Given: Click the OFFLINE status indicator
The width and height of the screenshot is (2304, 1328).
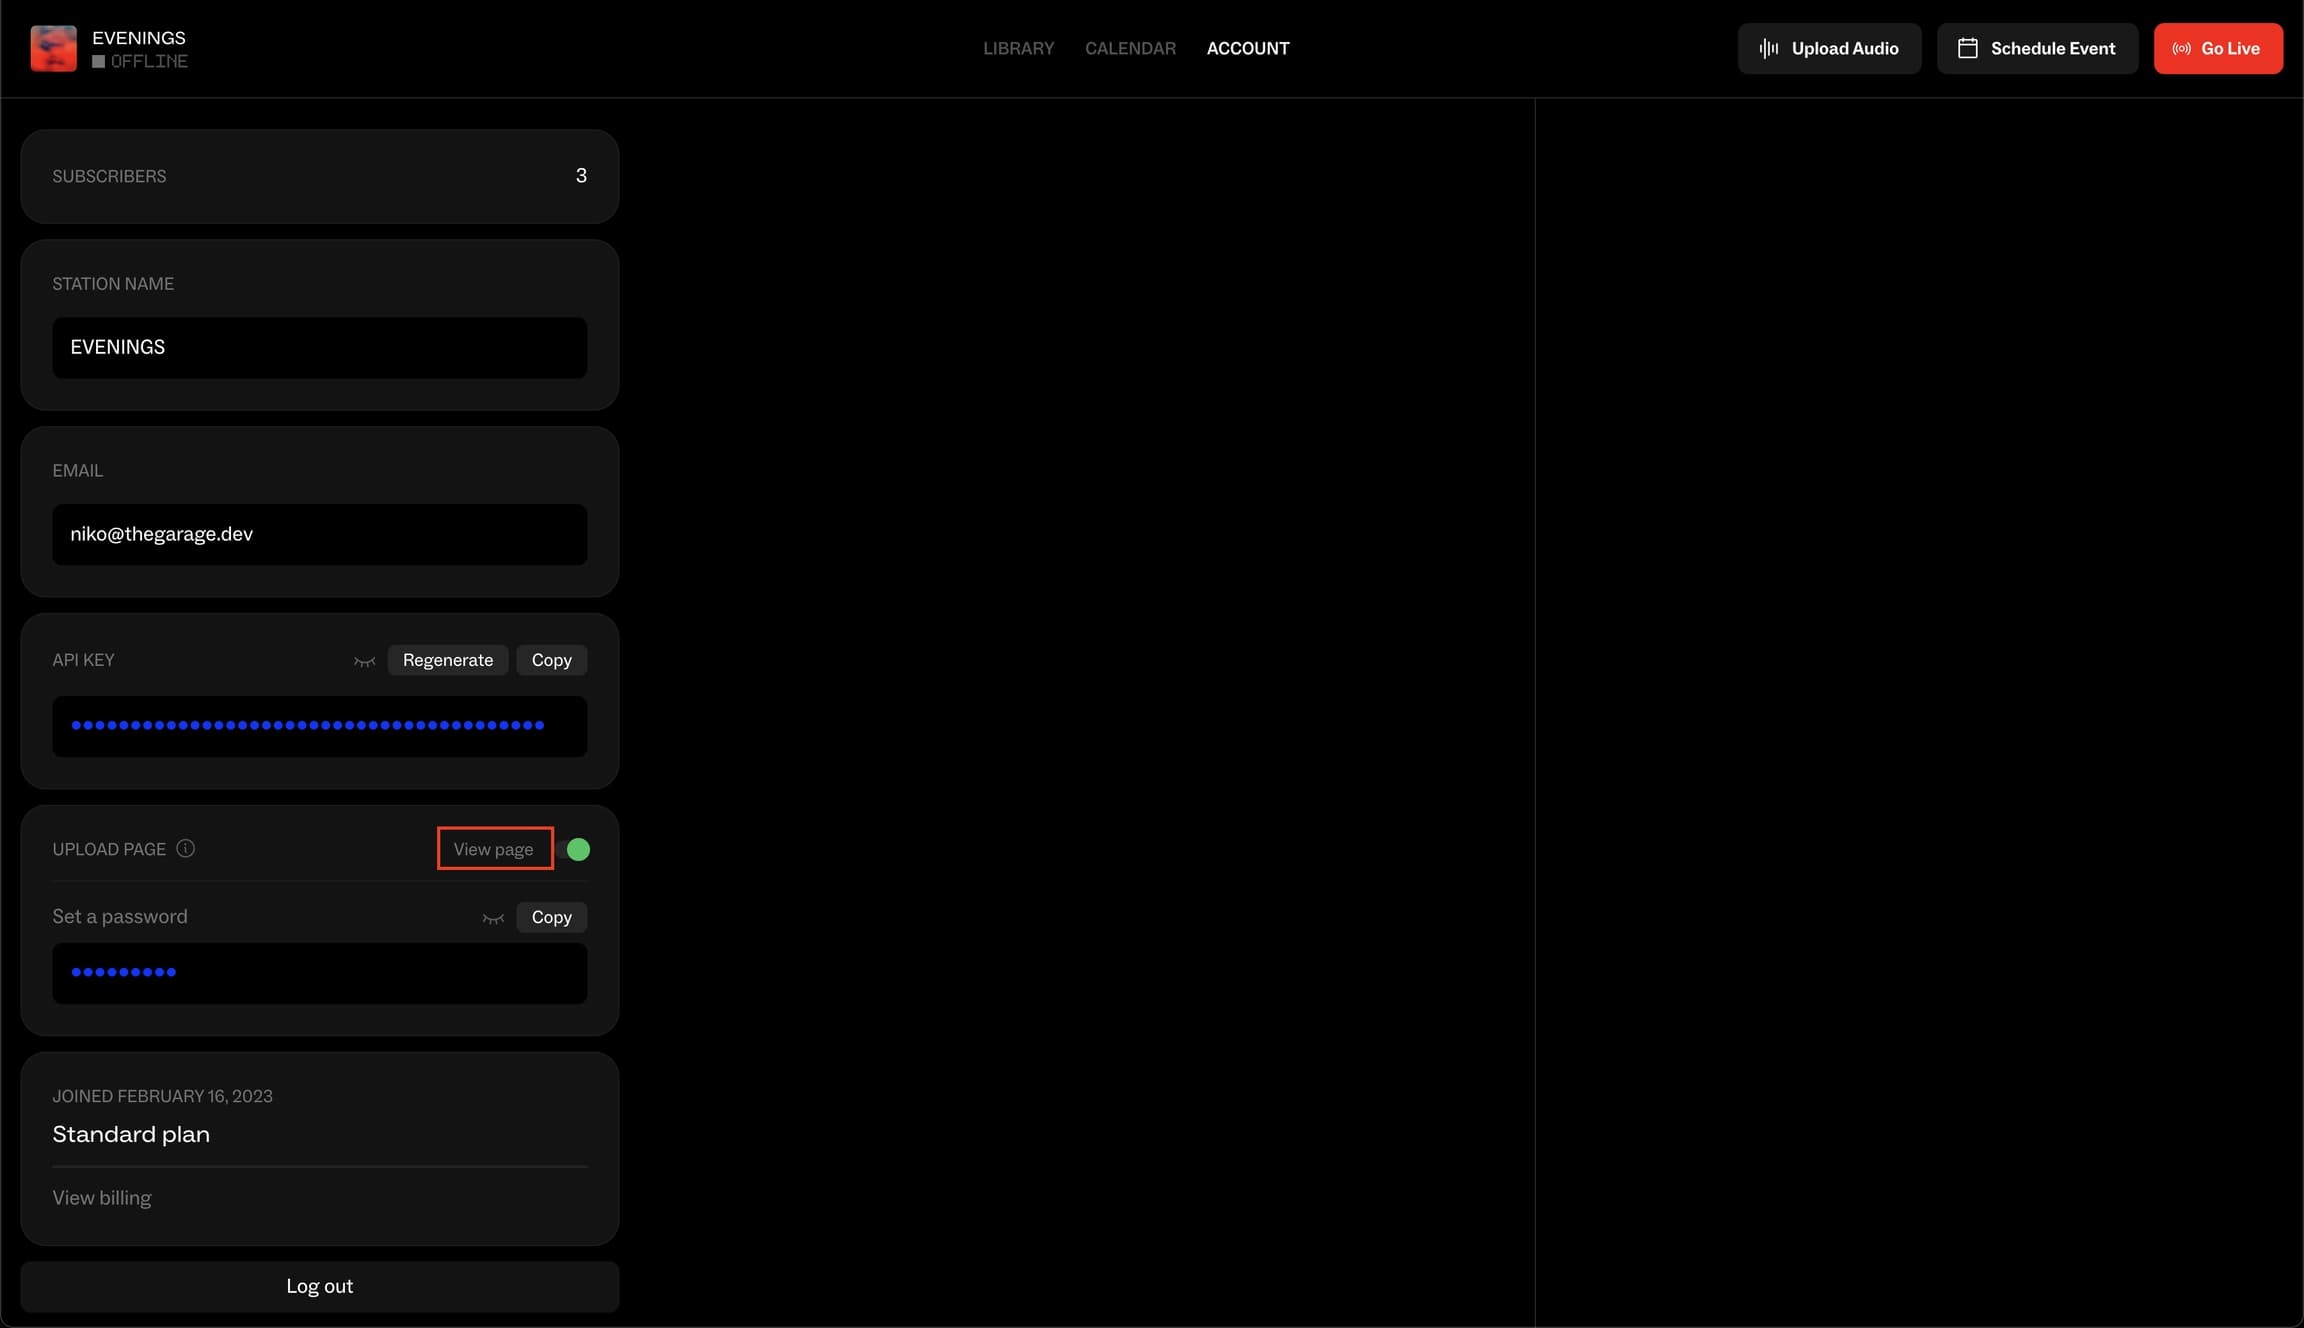Looking at the screenshot, I should 140,62.
